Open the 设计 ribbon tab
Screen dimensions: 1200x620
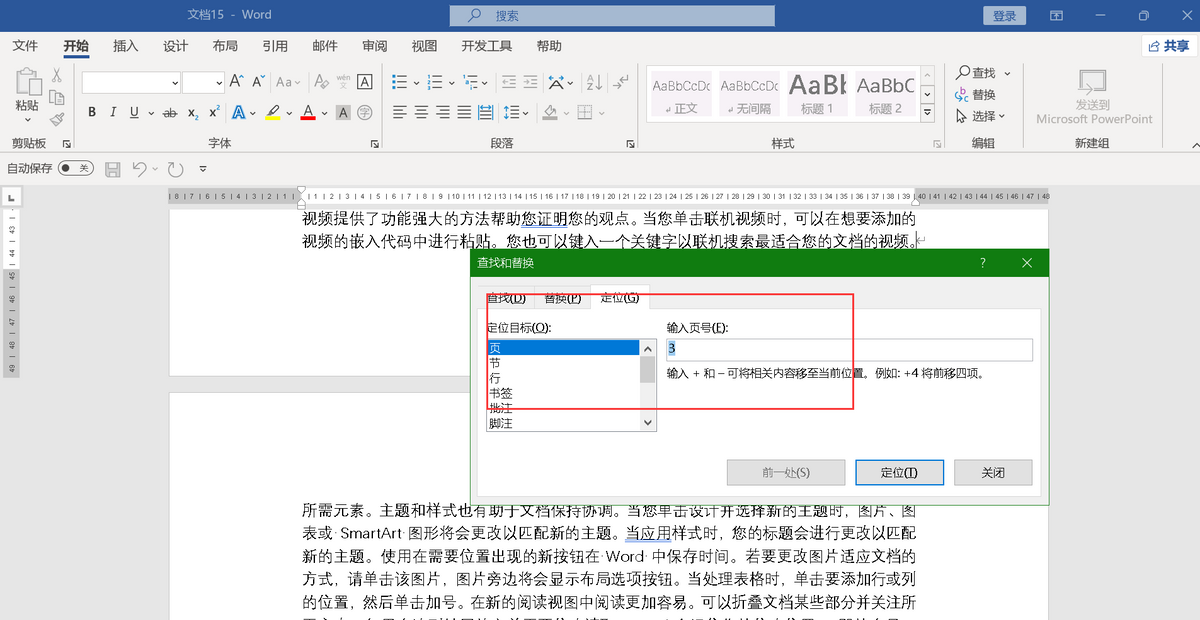176,46
